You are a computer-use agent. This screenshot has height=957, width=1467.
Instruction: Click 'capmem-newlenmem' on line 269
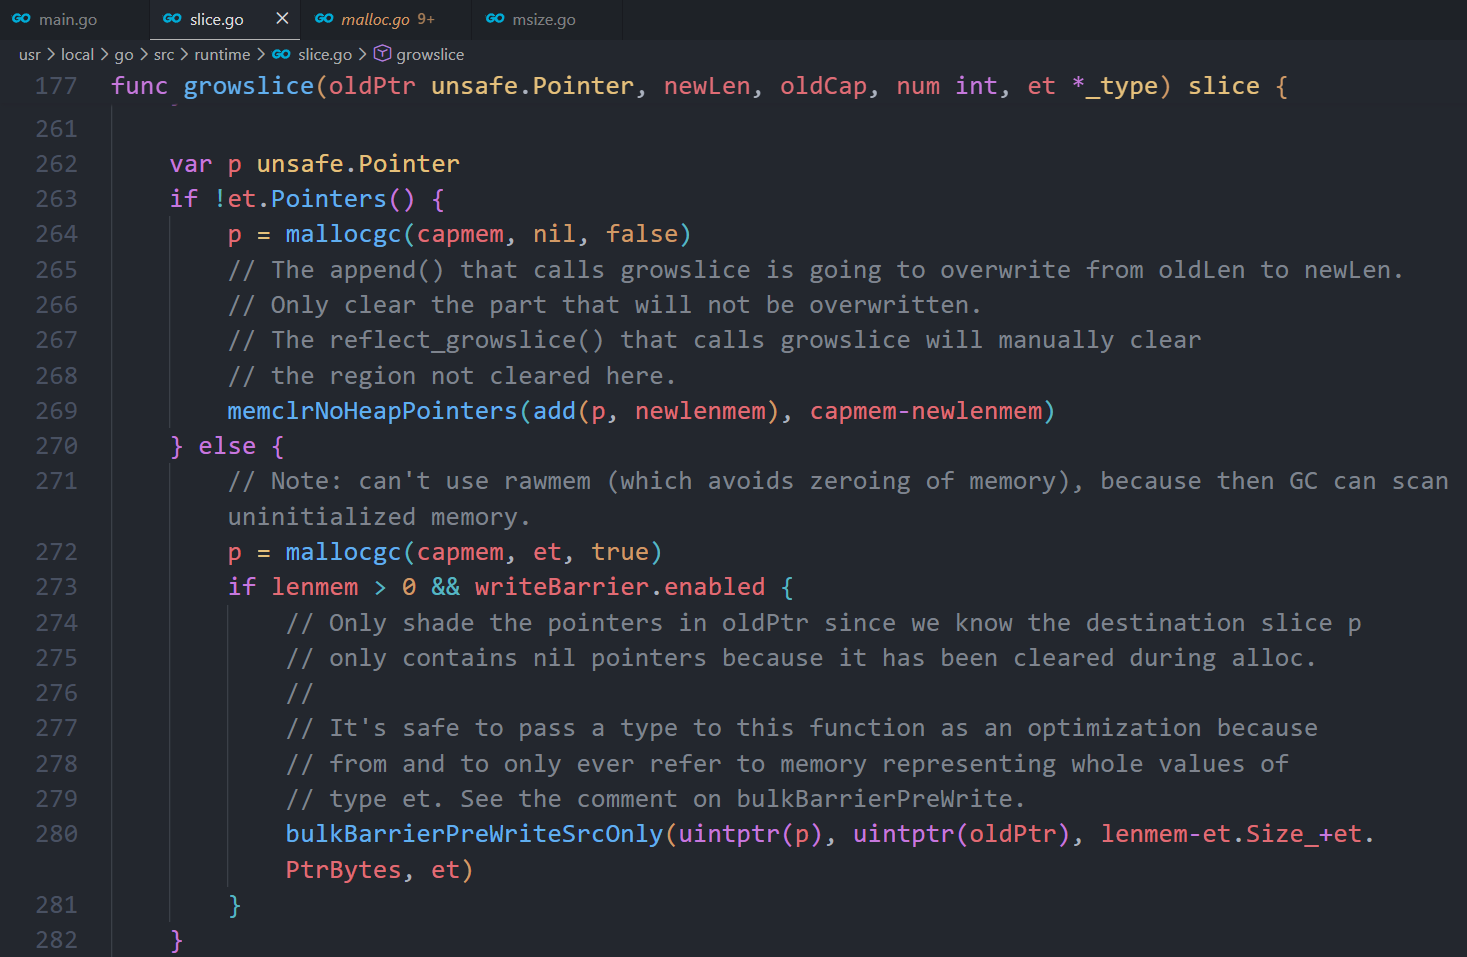click(x=926, y=411)
